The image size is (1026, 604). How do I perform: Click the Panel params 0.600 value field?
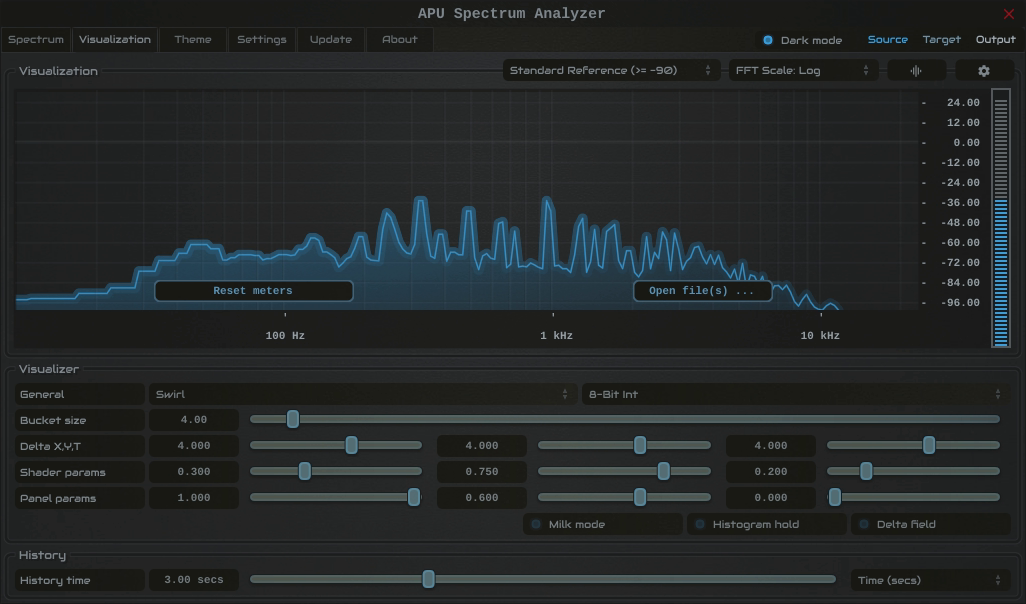pos(482,498)
